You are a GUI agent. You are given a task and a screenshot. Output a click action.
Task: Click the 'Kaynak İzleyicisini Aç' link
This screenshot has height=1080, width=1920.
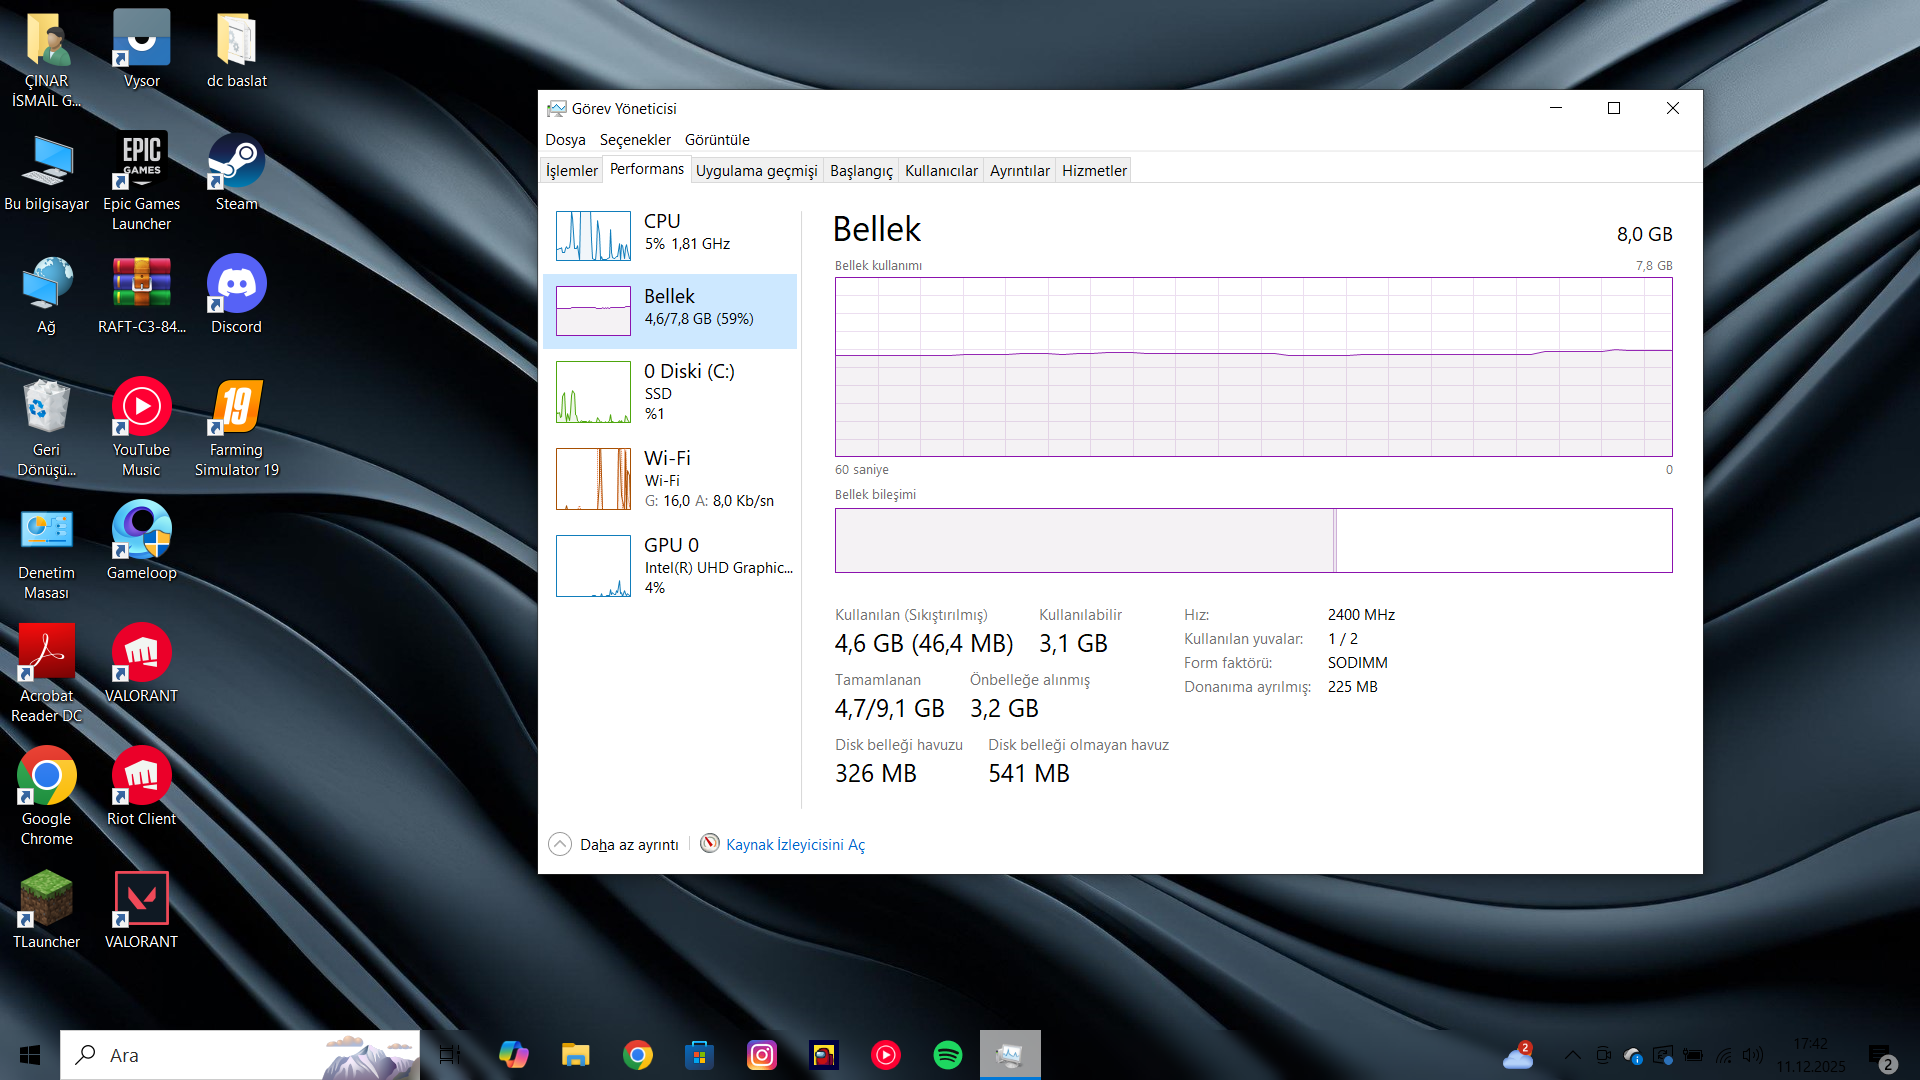click(x=795, y=845)
